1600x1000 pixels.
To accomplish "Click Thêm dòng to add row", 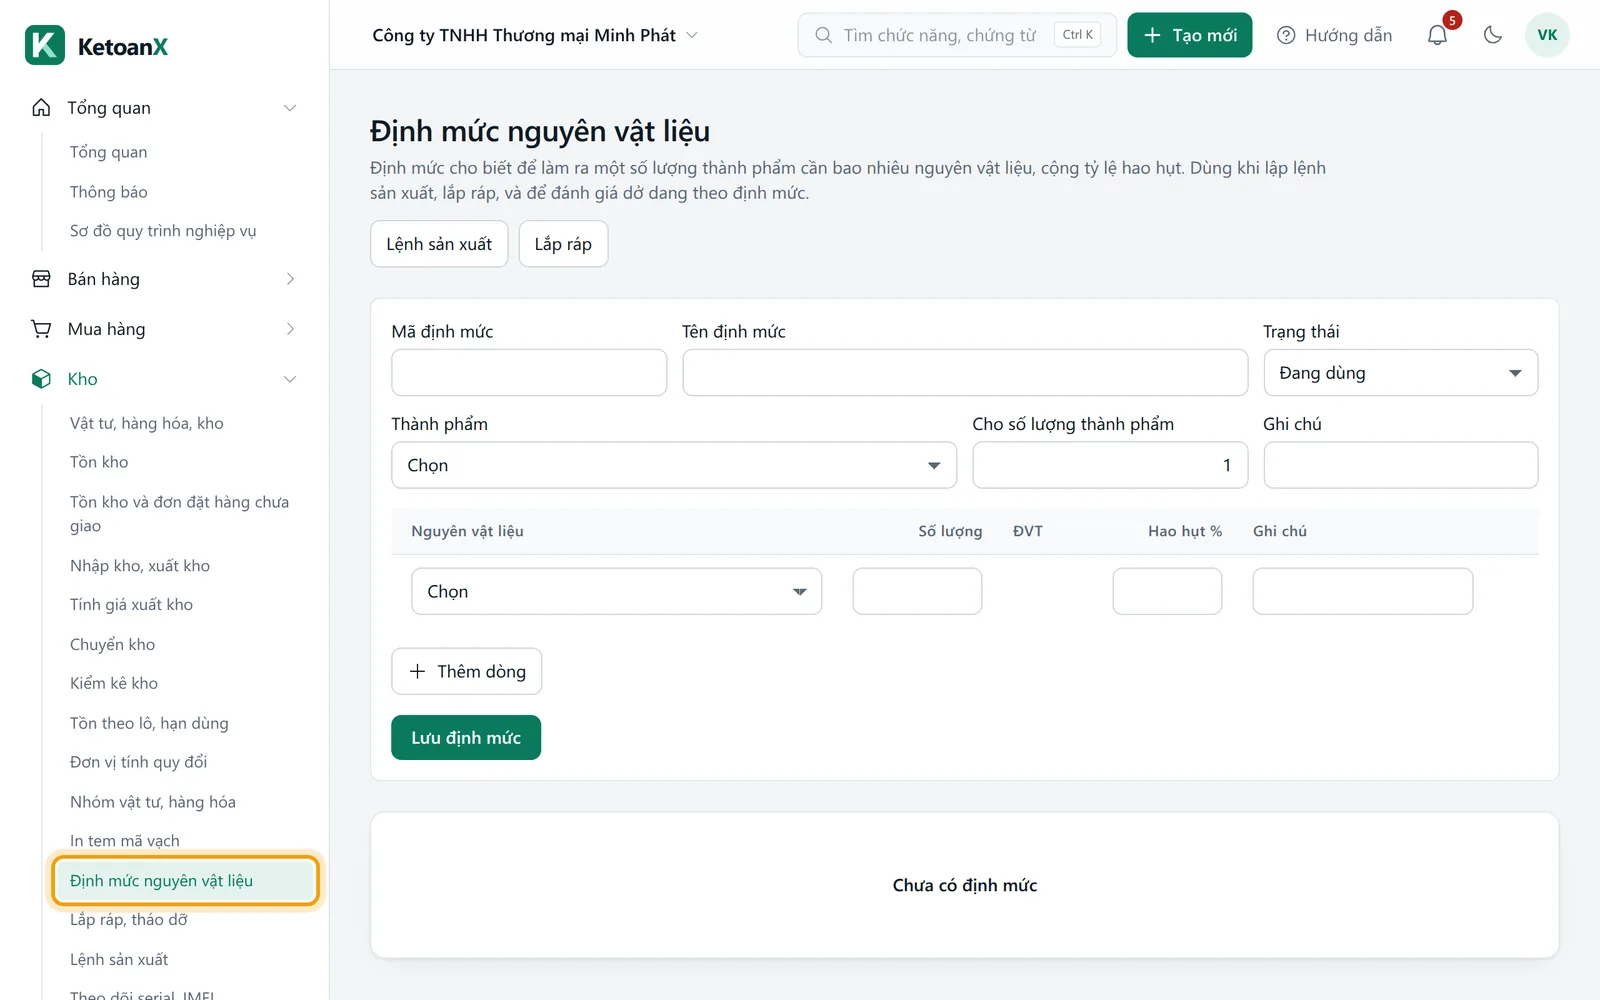I will pos(467,671).
